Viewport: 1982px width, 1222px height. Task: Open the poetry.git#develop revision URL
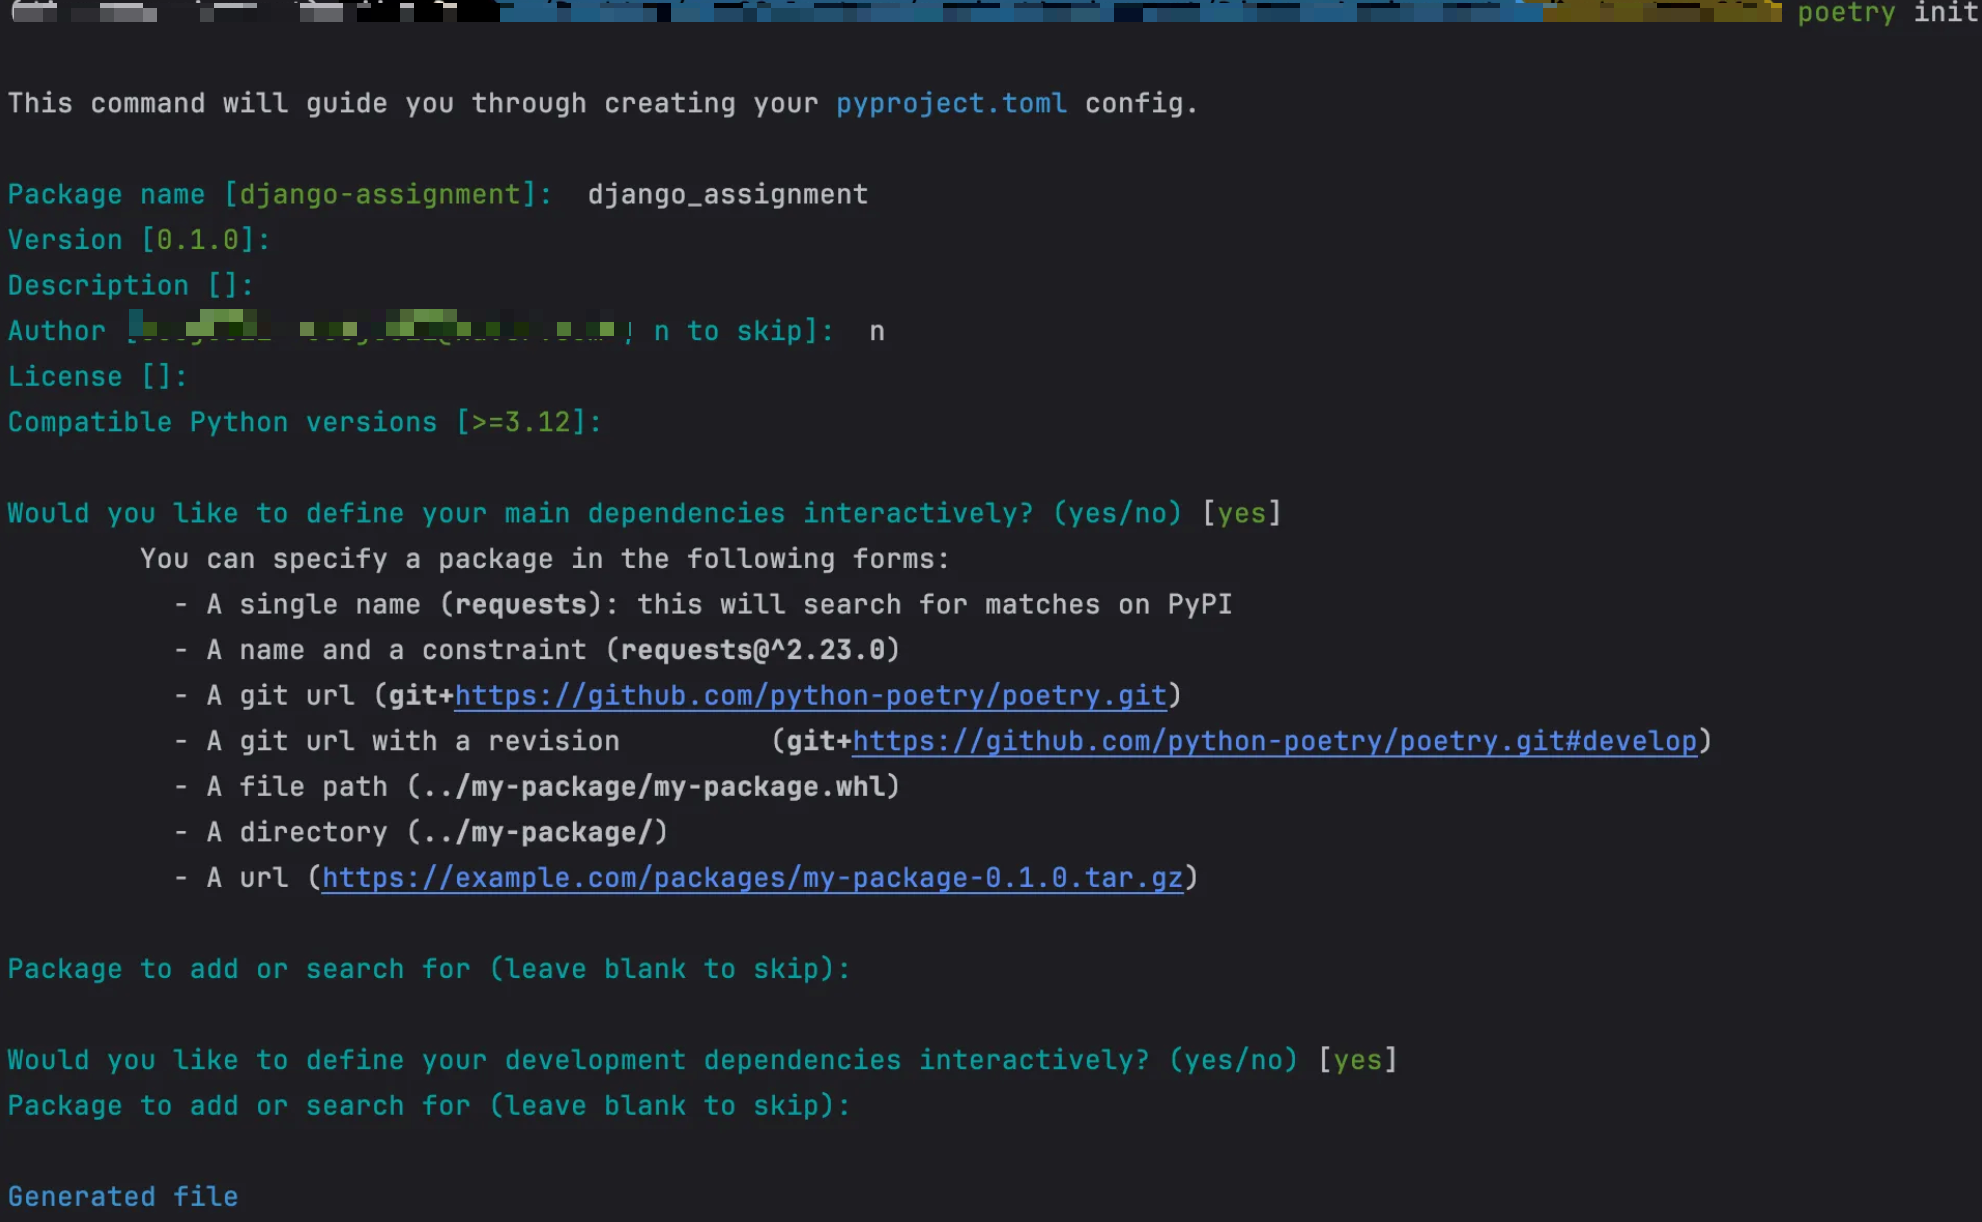pos(1274,741)
